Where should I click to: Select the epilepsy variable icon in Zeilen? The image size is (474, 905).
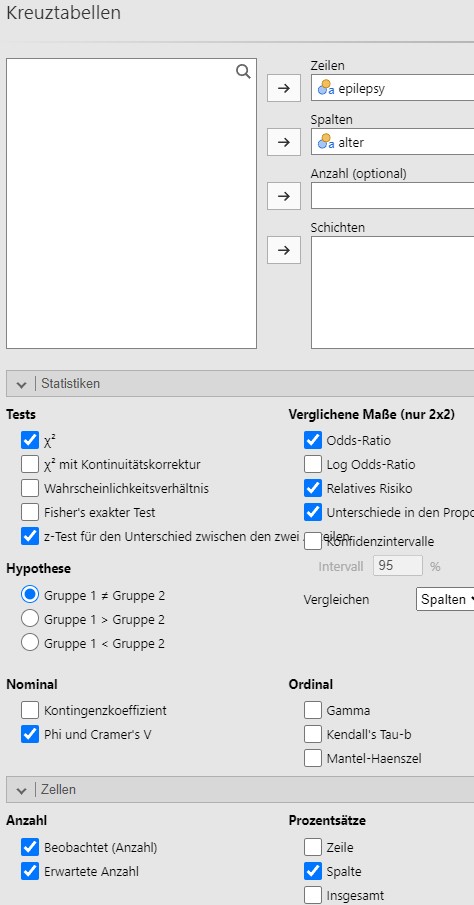coord(326,88)
